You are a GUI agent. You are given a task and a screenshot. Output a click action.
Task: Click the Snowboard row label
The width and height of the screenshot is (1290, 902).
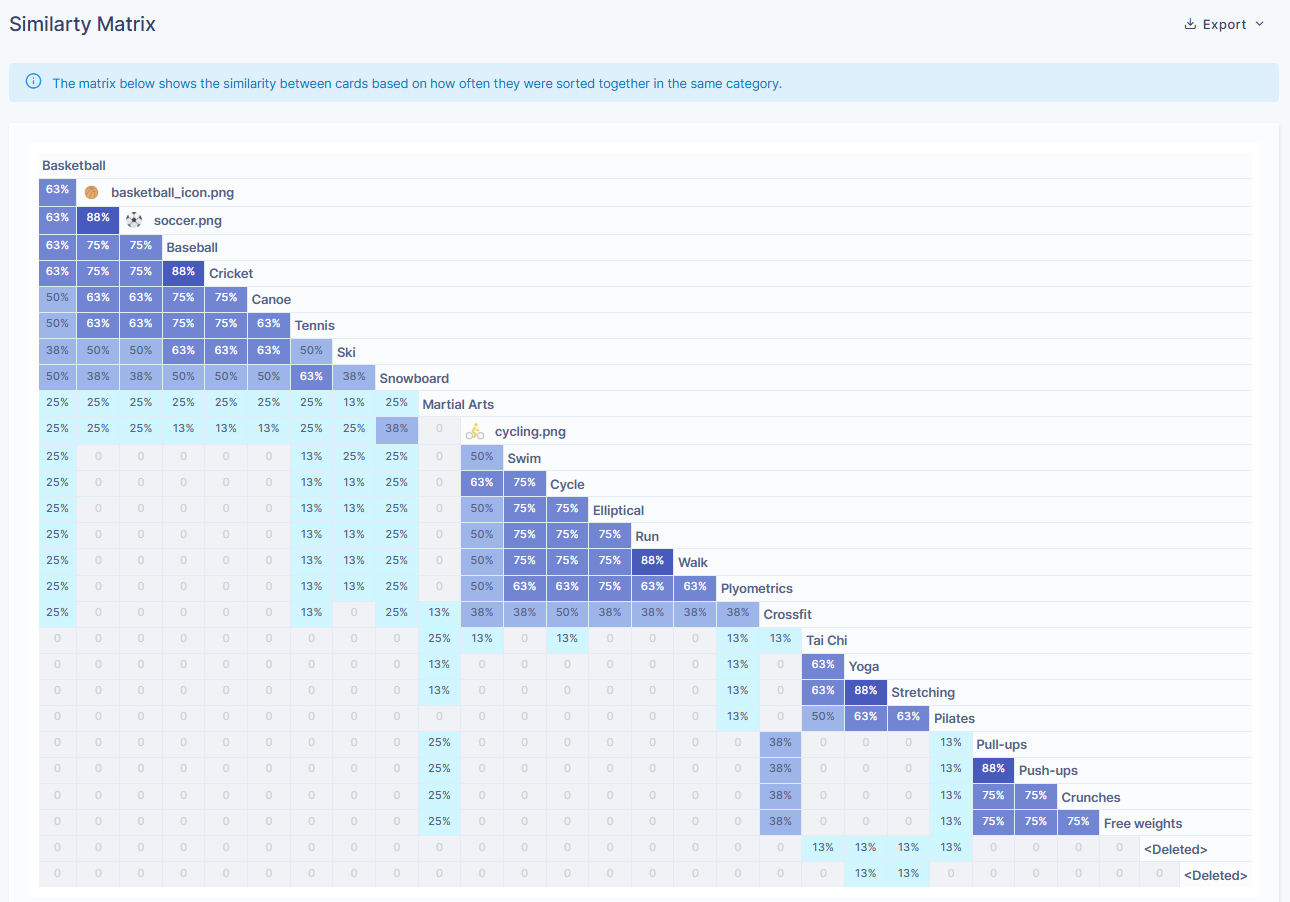413,378
